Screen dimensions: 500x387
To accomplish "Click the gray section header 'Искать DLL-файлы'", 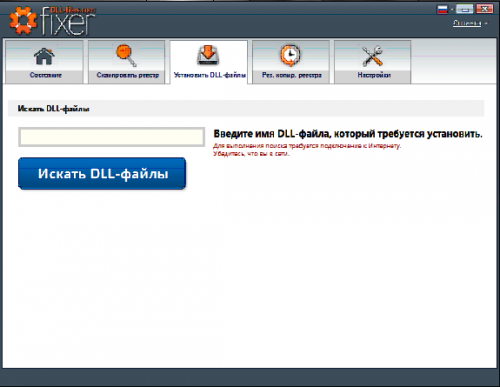I will tap(246, 109).
